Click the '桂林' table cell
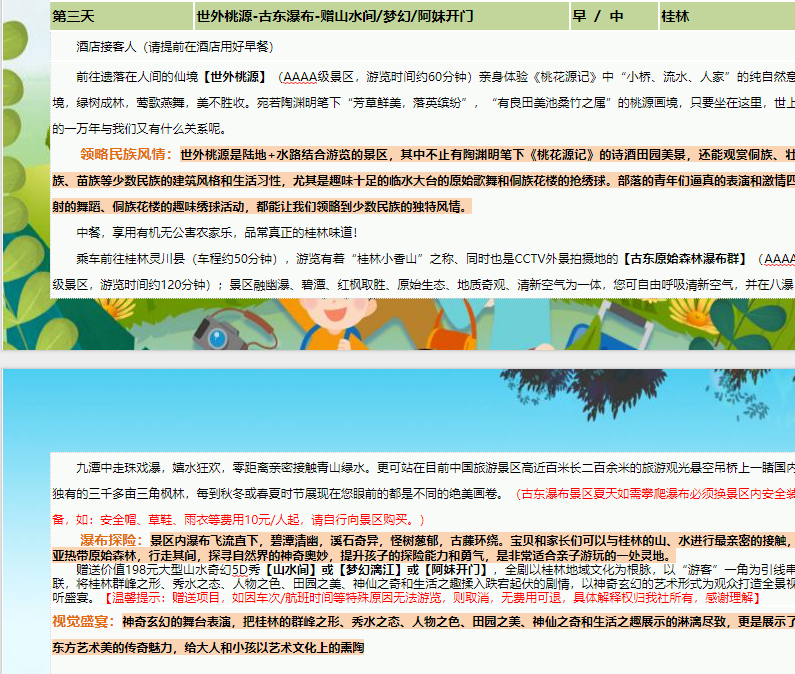 (x=727, y=16)
